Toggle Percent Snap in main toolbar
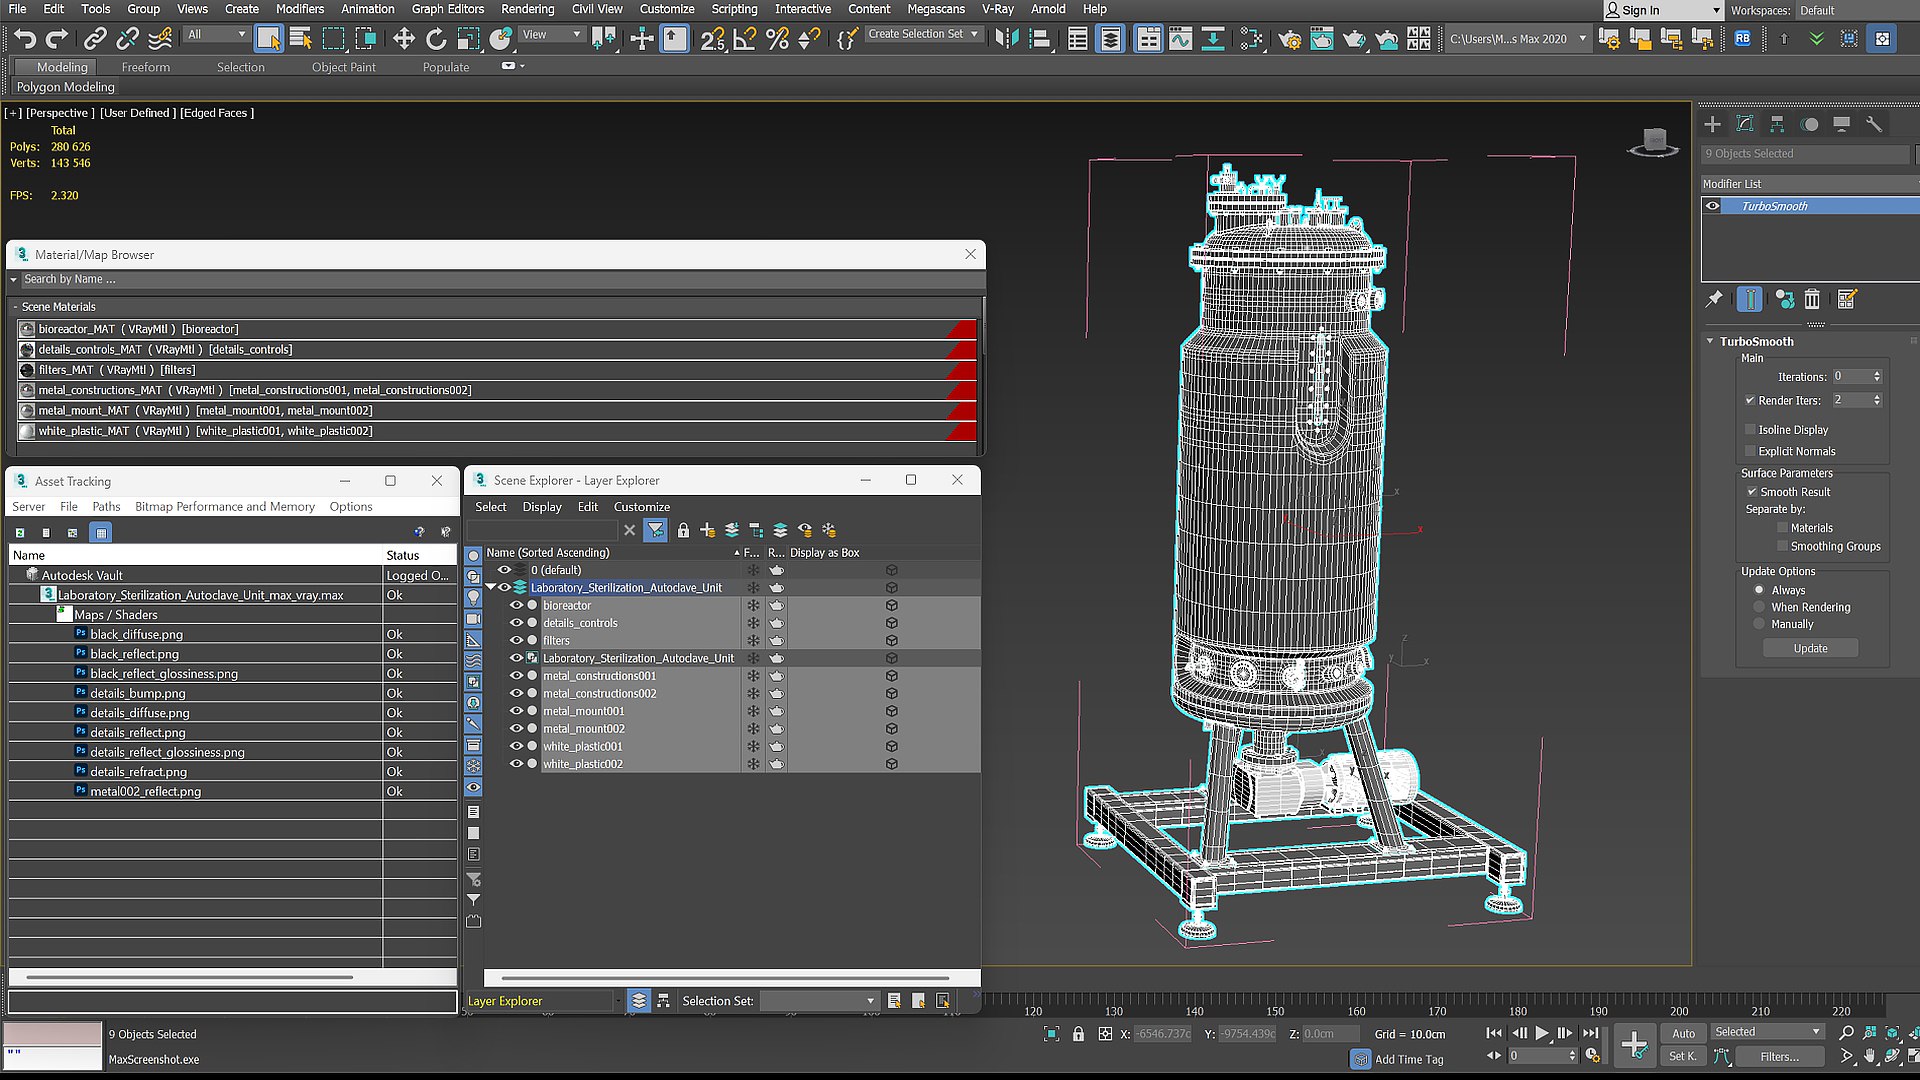 [x=777, y=38]
